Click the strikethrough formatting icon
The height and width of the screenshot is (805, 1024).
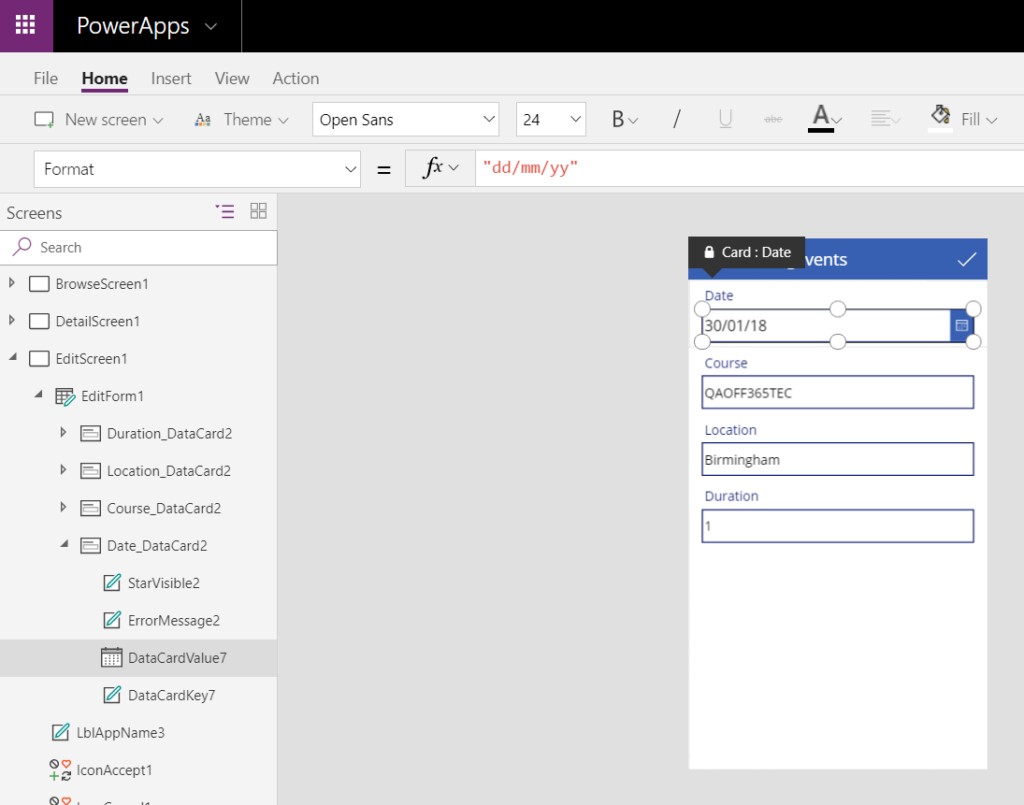coord(773,119)
